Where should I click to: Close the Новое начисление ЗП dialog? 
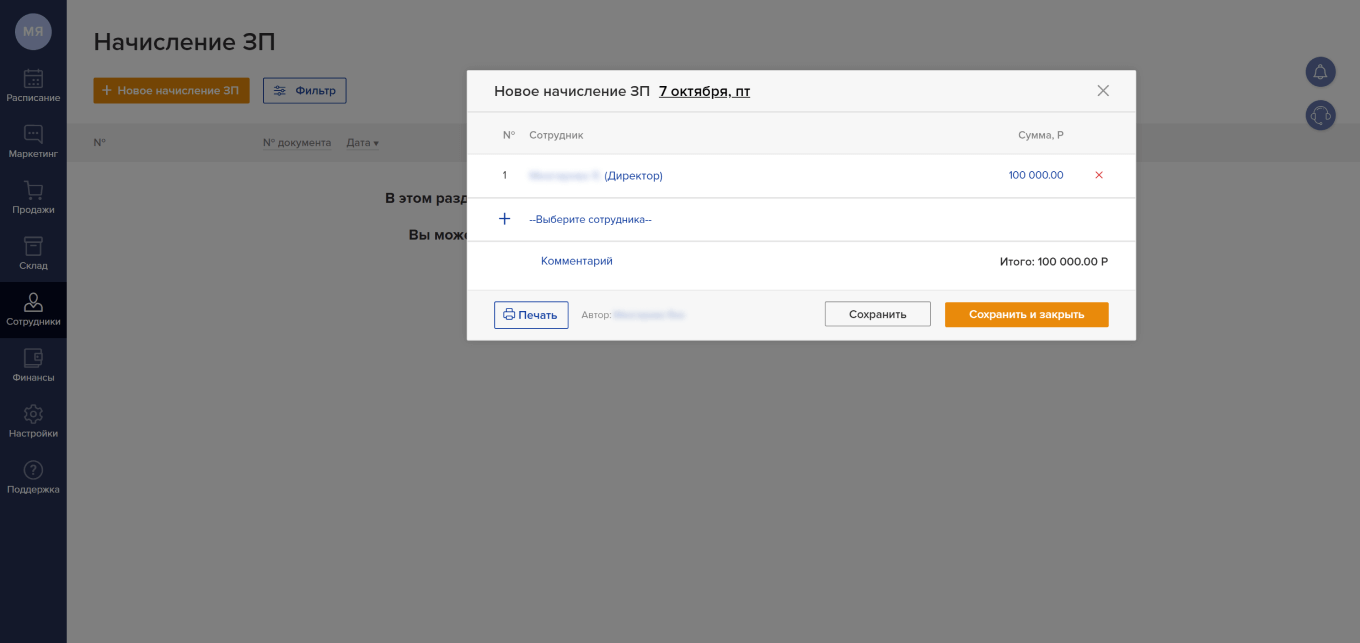pos(1103,91)
